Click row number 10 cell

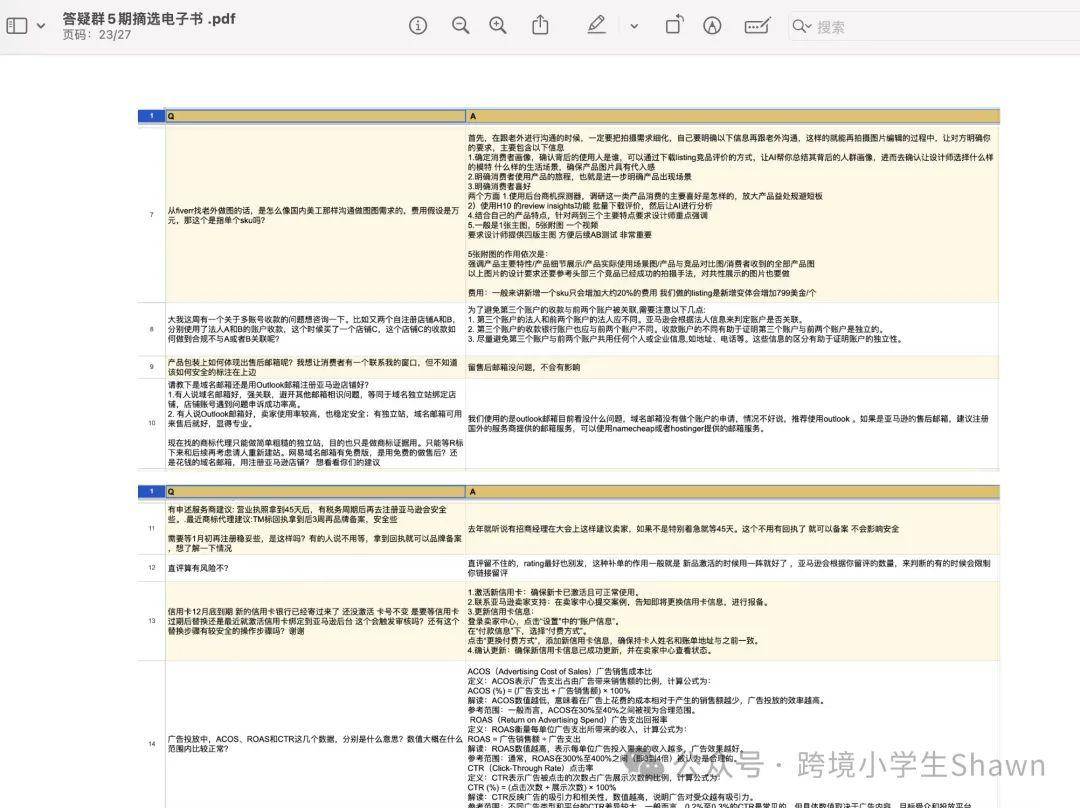(152, 423)
